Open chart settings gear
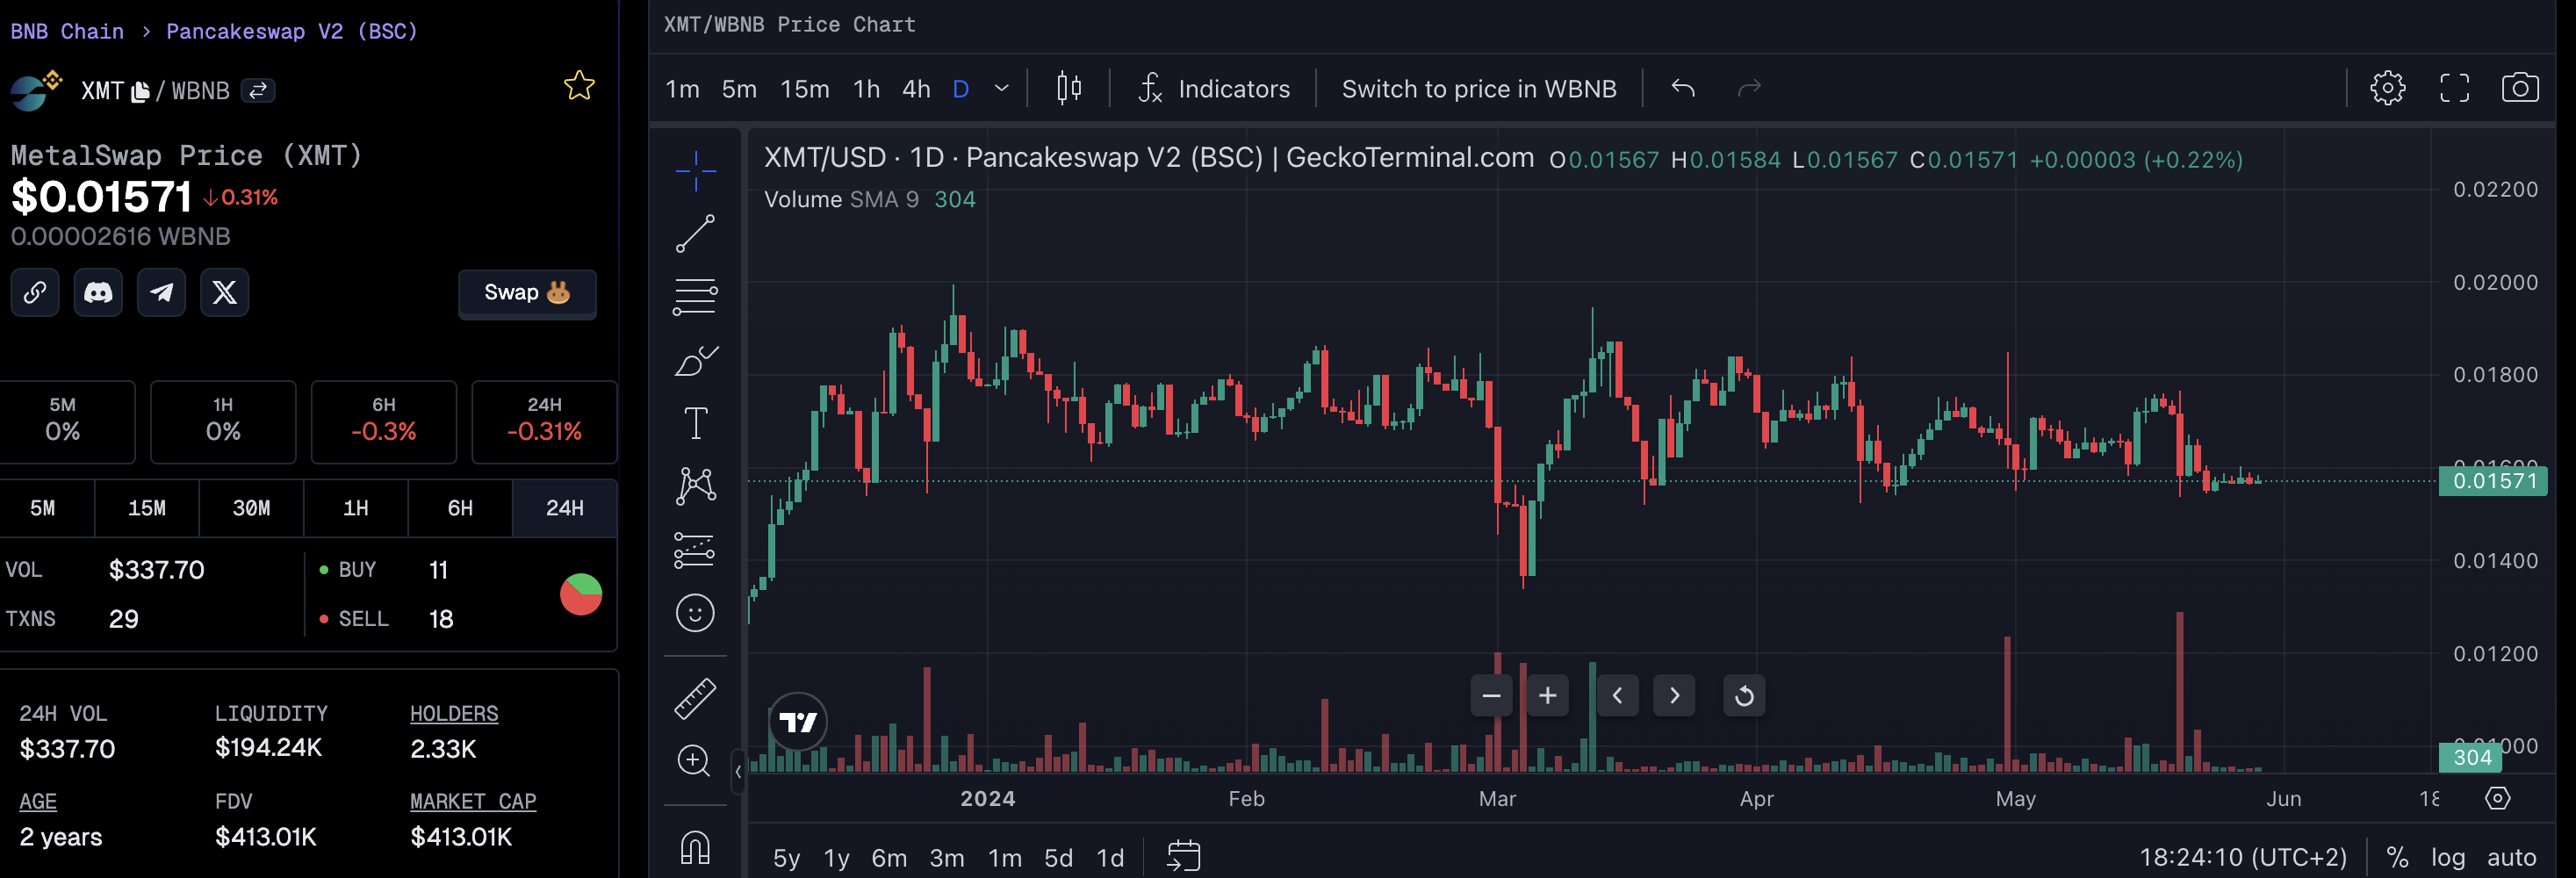 click(2387, 88)
